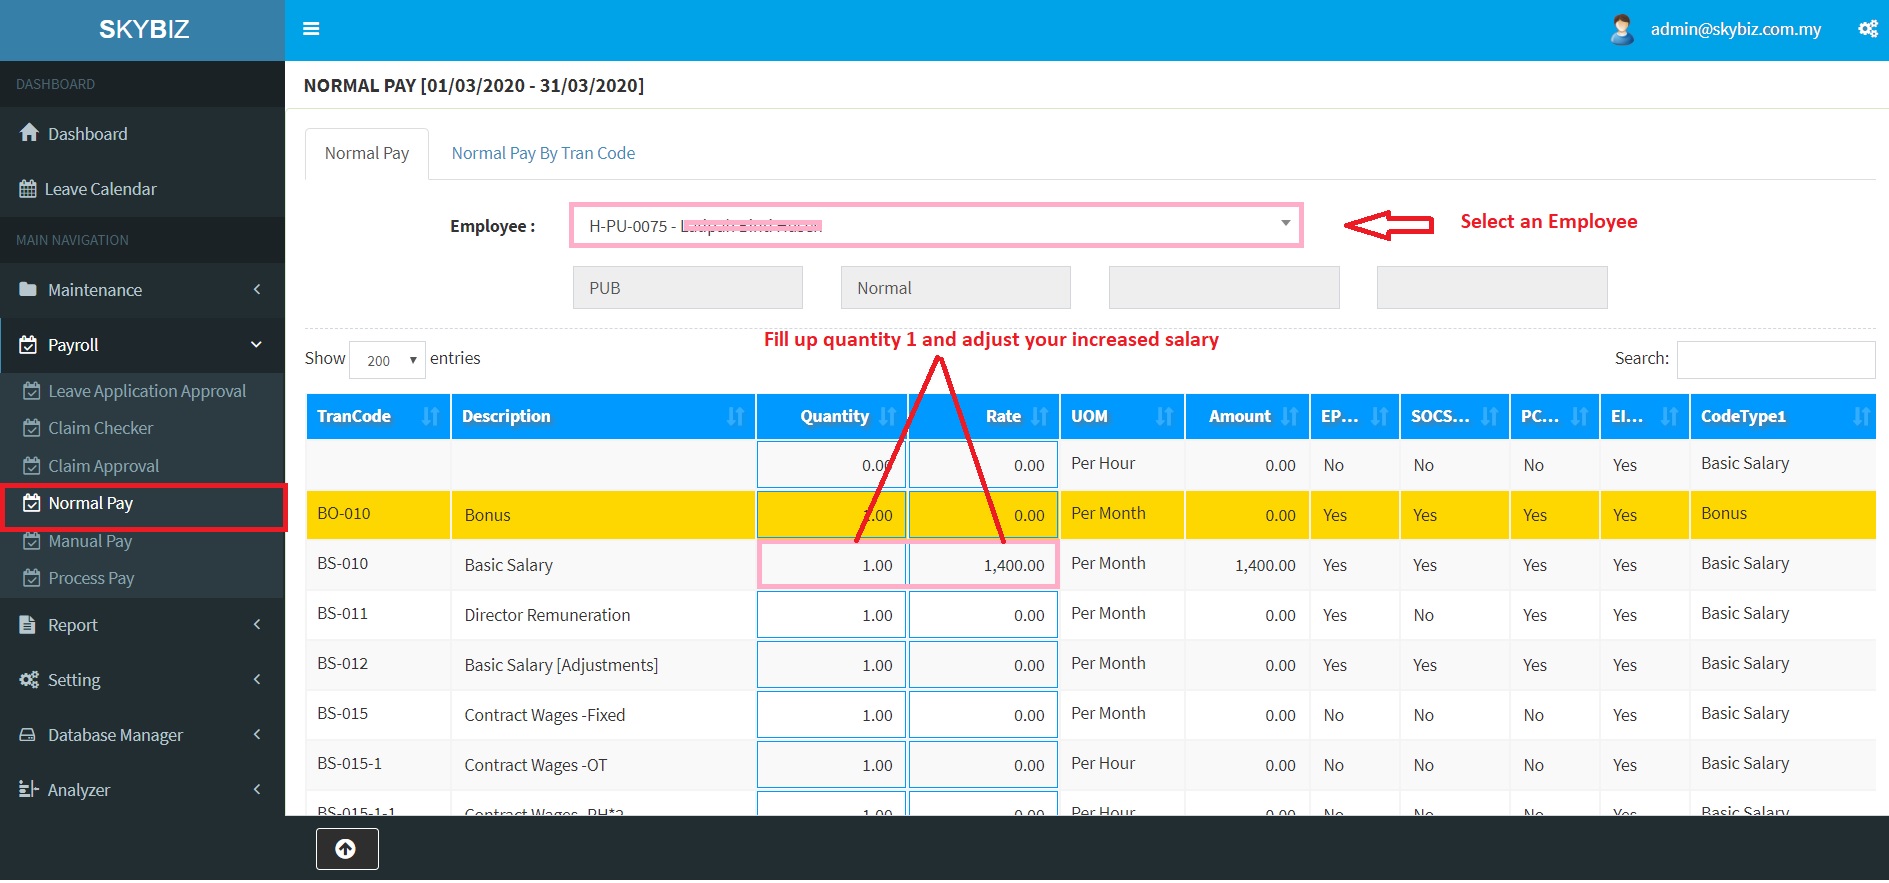This screenshot has height=883, width=1889.
Task: Sort table by TranCode sort icon
Action: coord(430,416)
